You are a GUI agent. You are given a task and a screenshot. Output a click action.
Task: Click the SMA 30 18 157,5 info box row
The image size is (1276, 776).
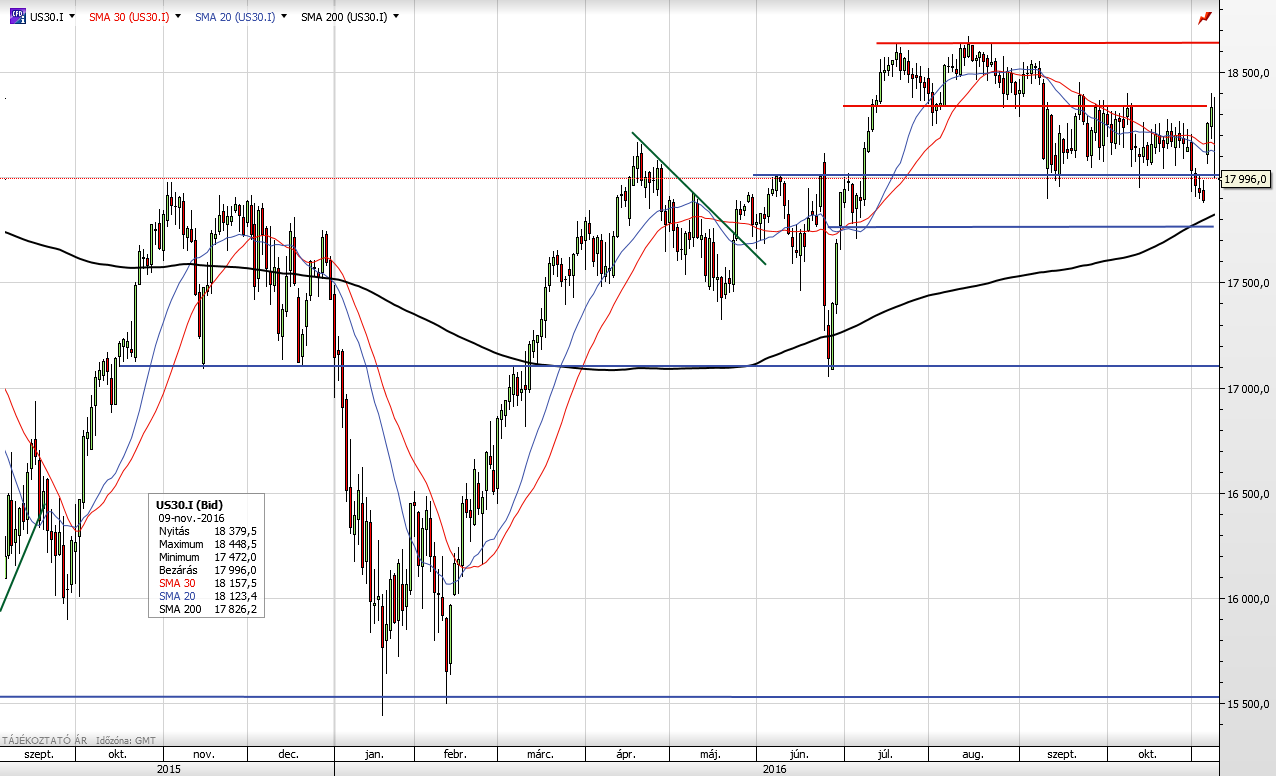(x=207, y=583)
